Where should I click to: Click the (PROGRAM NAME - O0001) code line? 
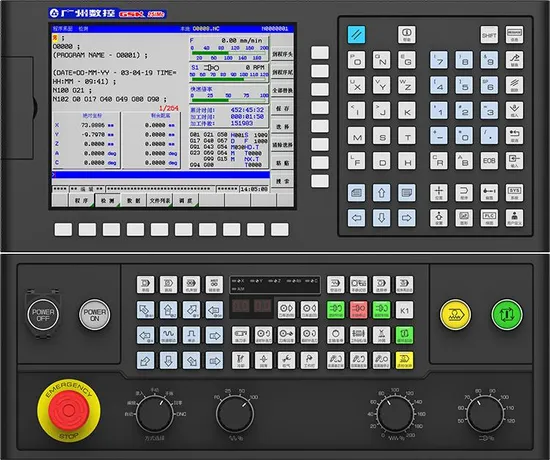[100, 55]
